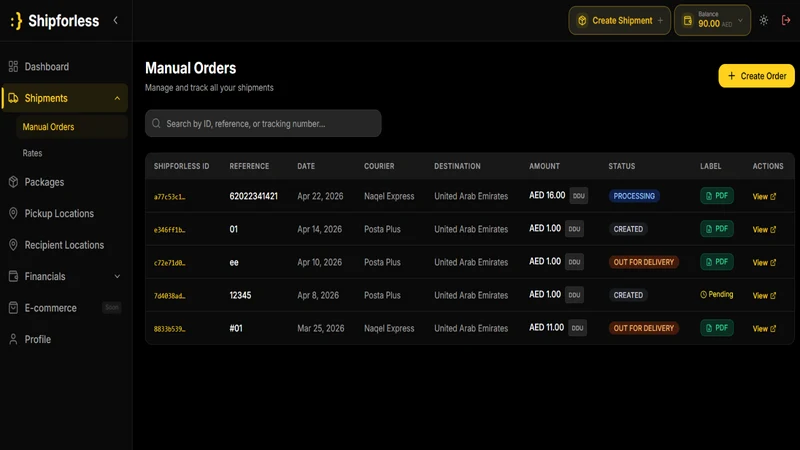View order with reference #01
The height and width of the screenshot is (450, 800).
tap(764, 329)
